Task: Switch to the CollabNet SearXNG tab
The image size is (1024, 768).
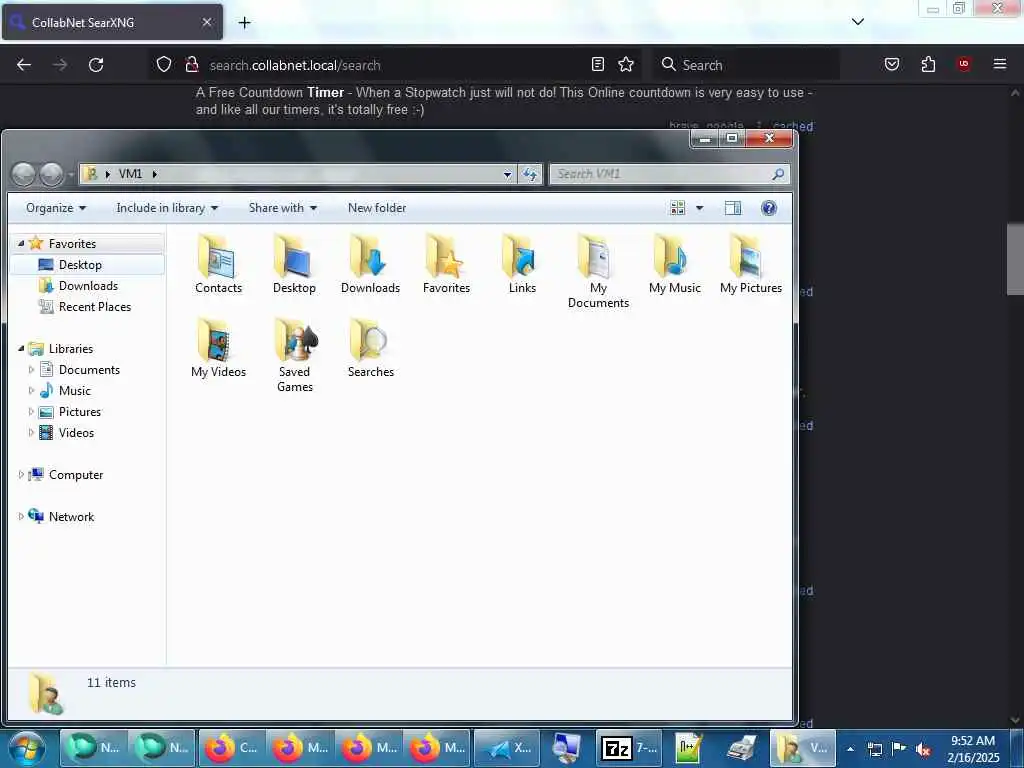Action: (112, 22)
